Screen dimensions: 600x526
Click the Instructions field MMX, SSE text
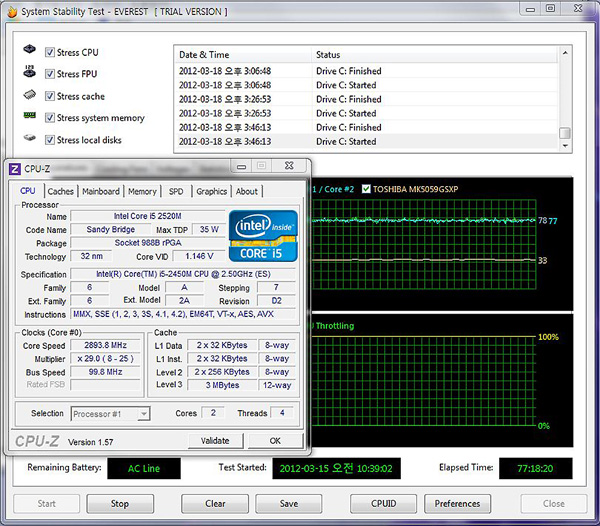[183, 314]
